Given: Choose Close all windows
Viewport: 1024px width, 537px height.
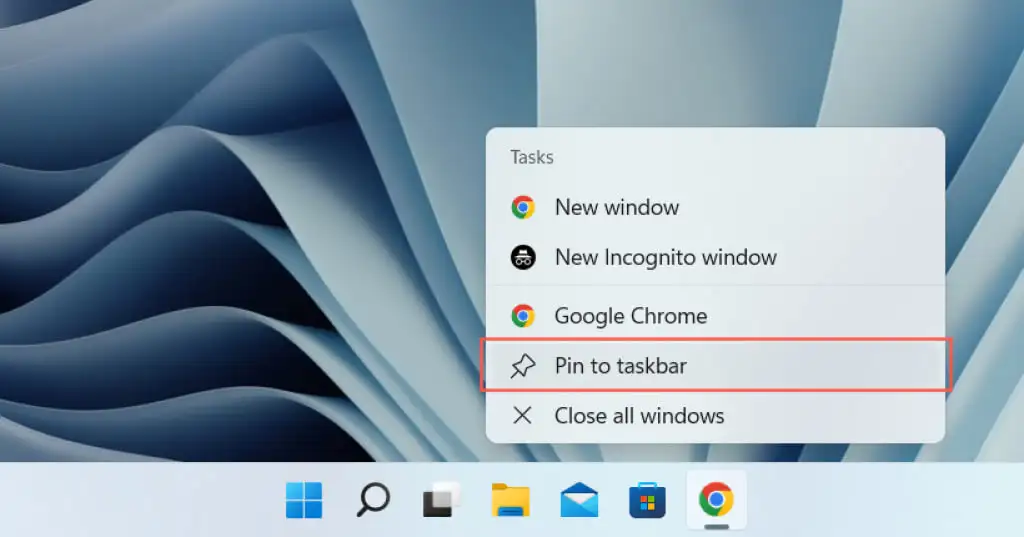Looking at the screenshot, I should pyautogui.click(x=716, y=415).
